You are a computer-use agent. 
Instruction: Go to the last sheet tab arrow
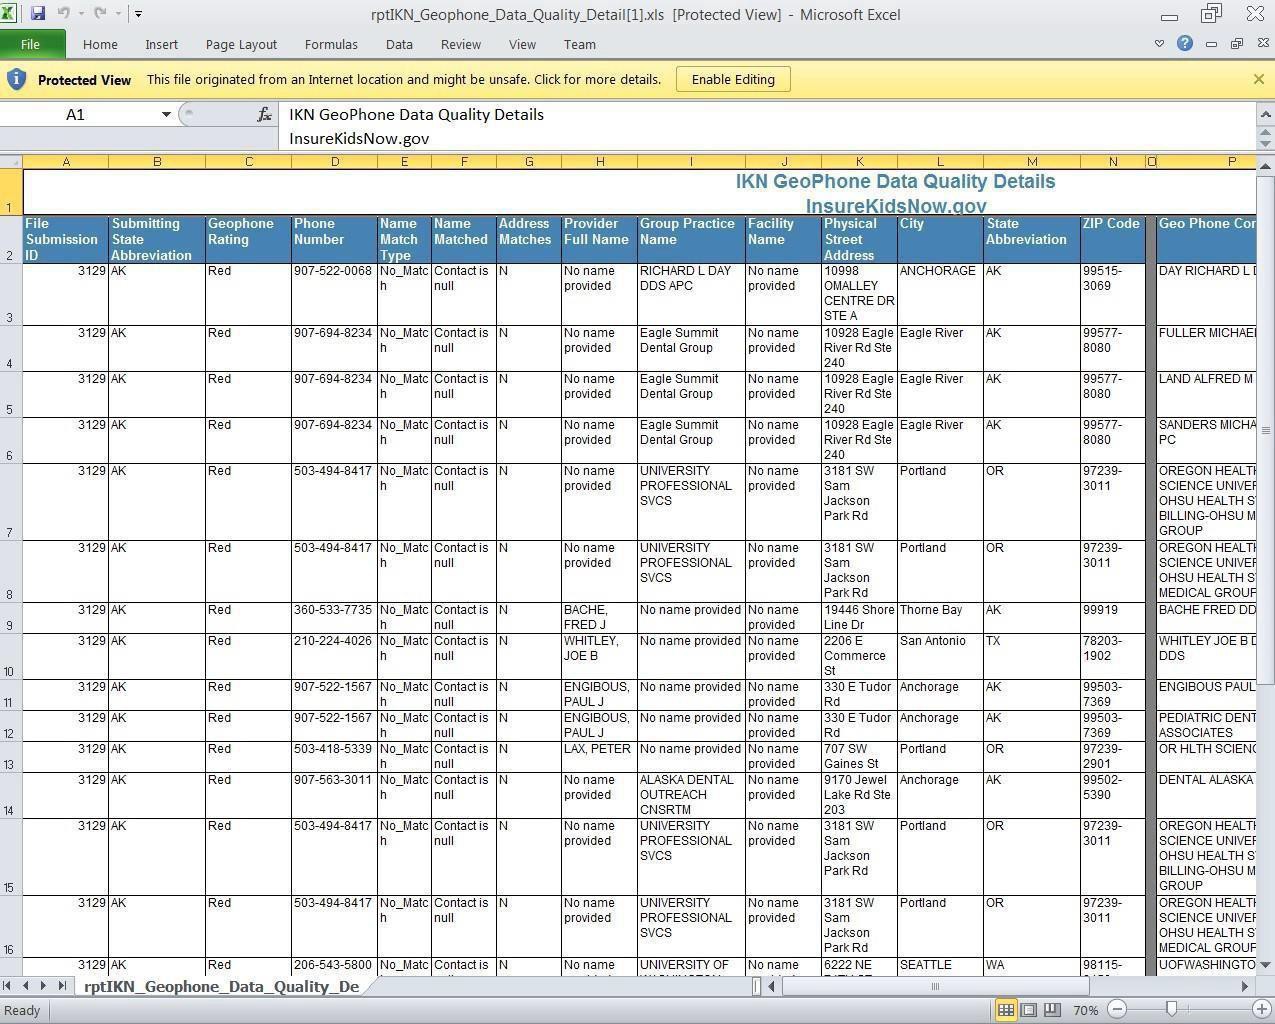pyautogui.click(x=62, y=986)
